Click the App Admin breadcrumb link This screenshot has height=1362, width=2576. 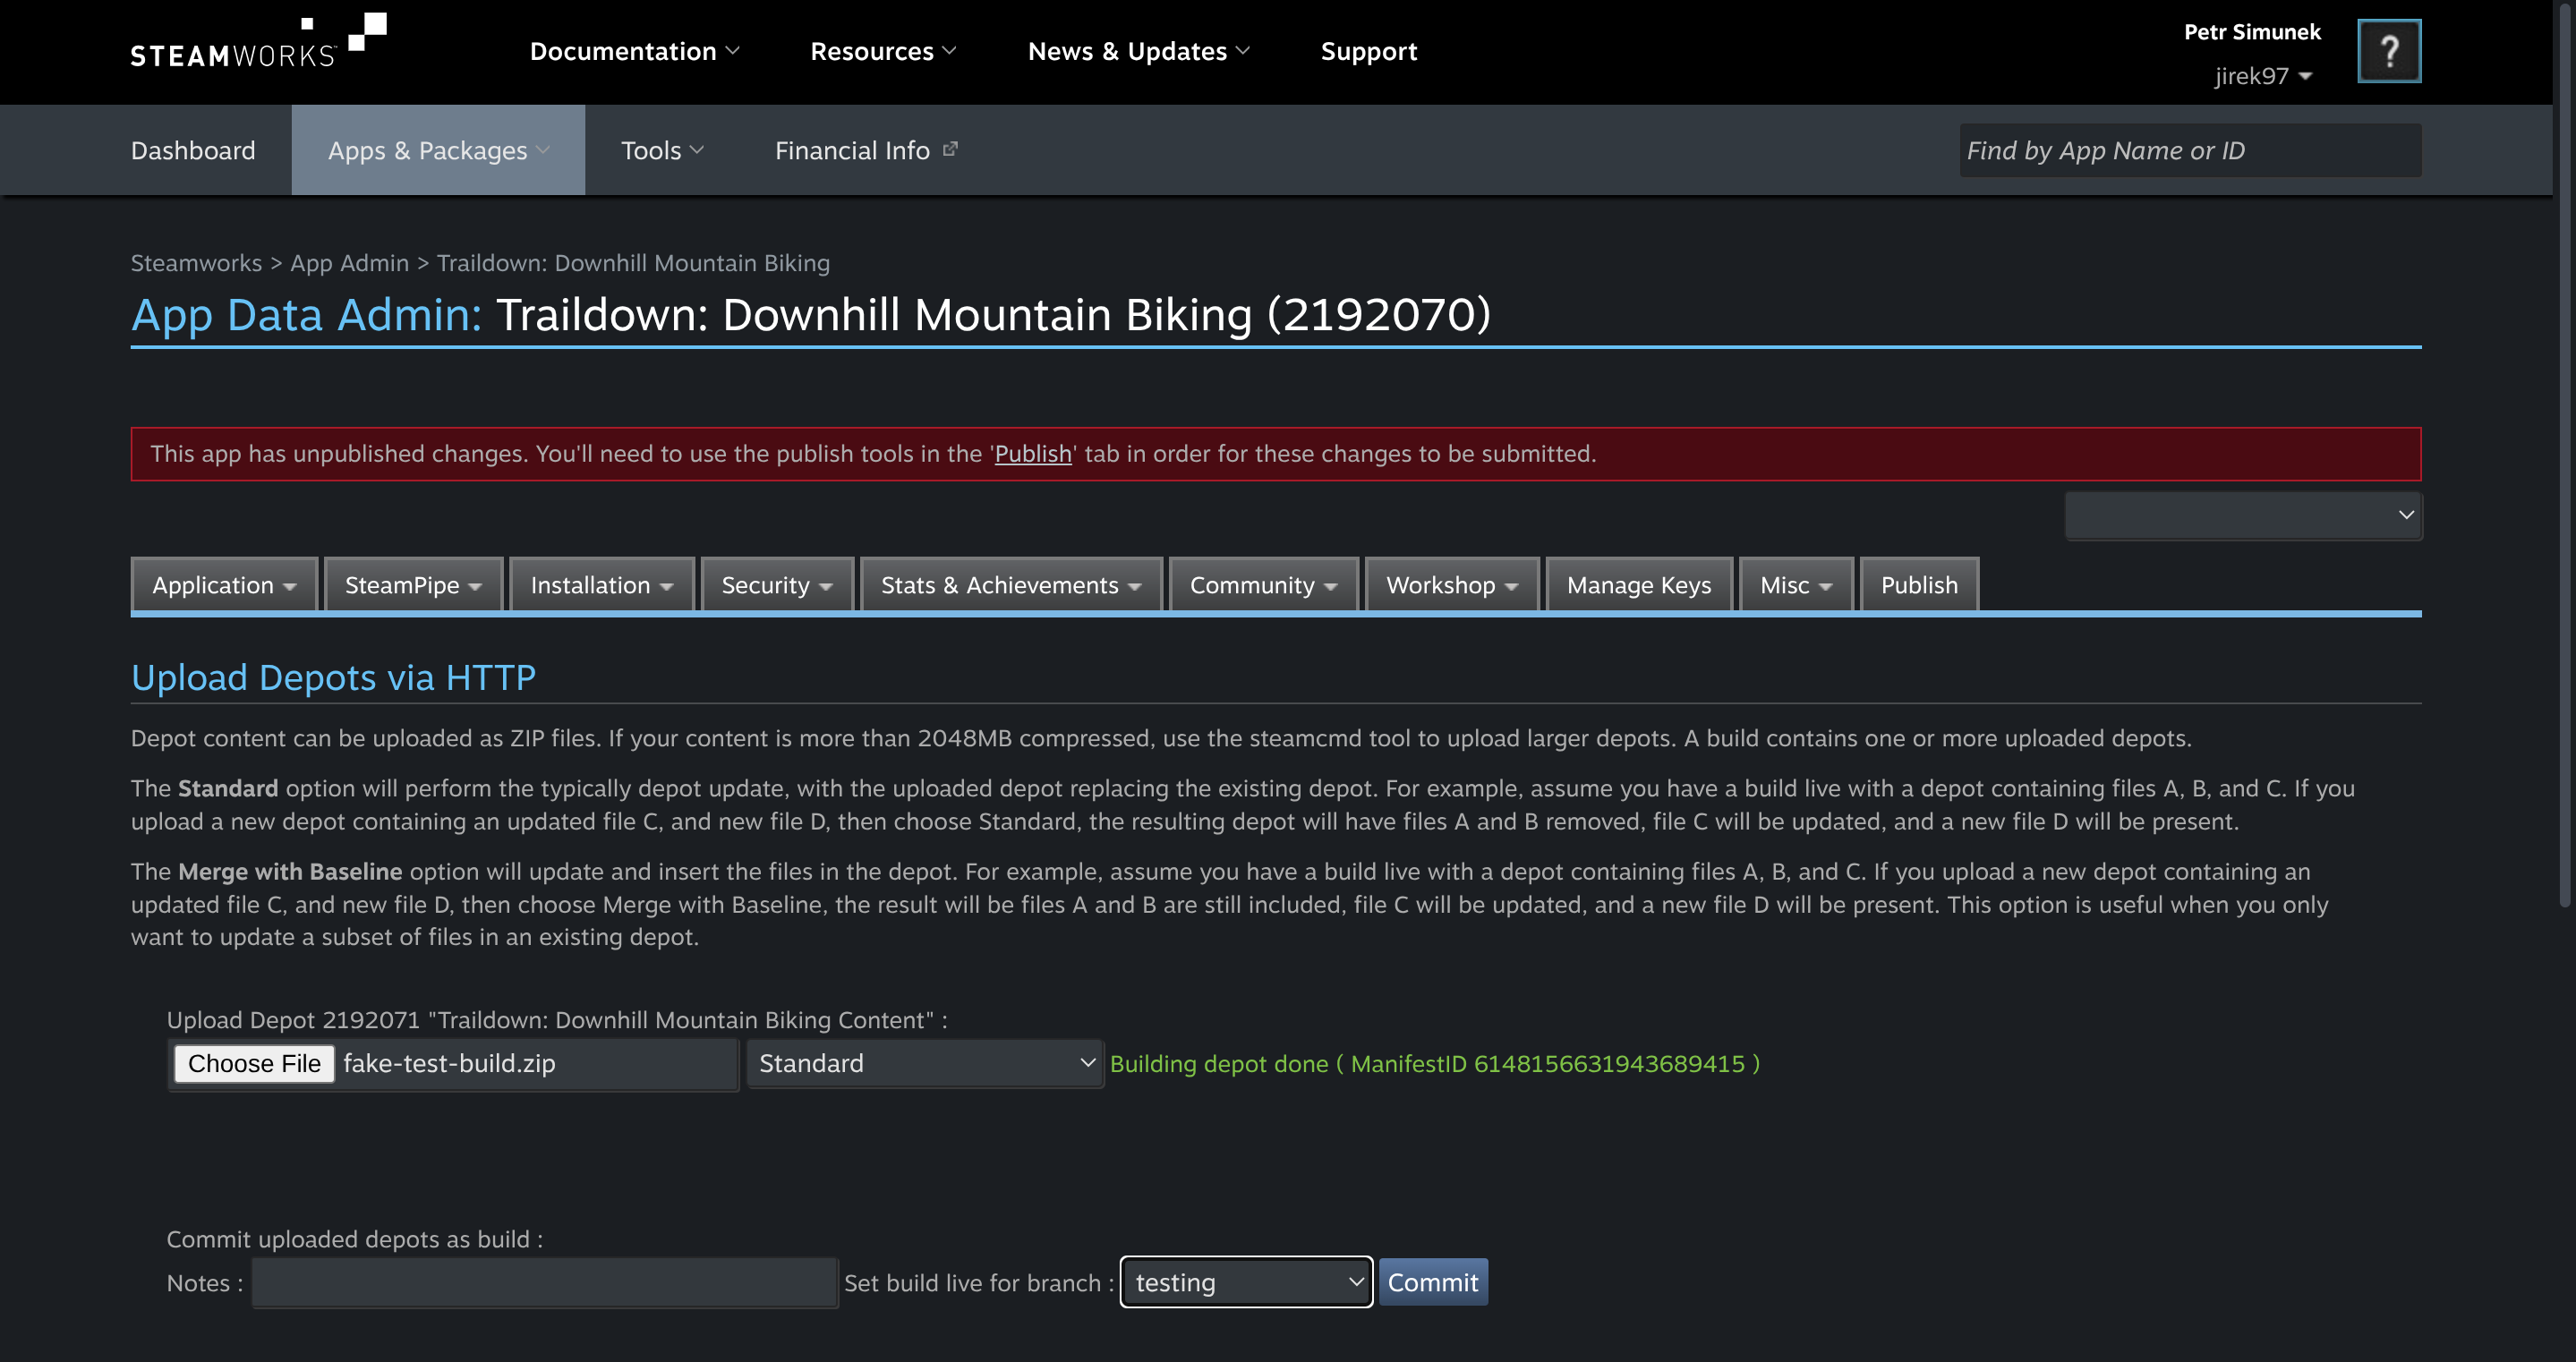[349, 263]
